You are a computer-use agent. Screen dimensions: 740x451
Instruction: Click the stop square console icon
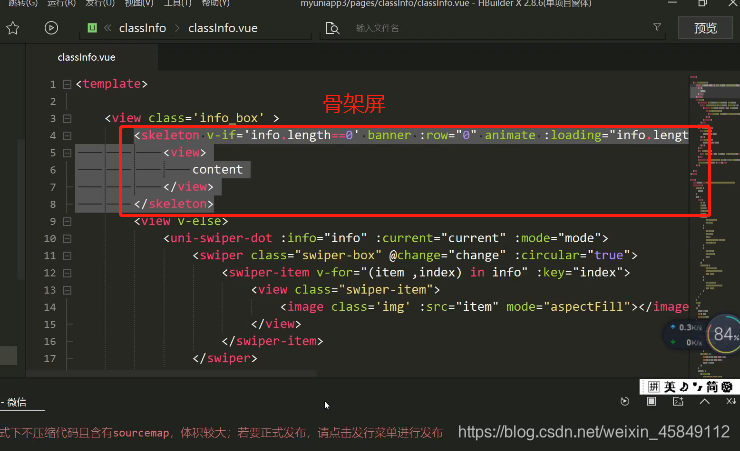[x=651, y=401]
